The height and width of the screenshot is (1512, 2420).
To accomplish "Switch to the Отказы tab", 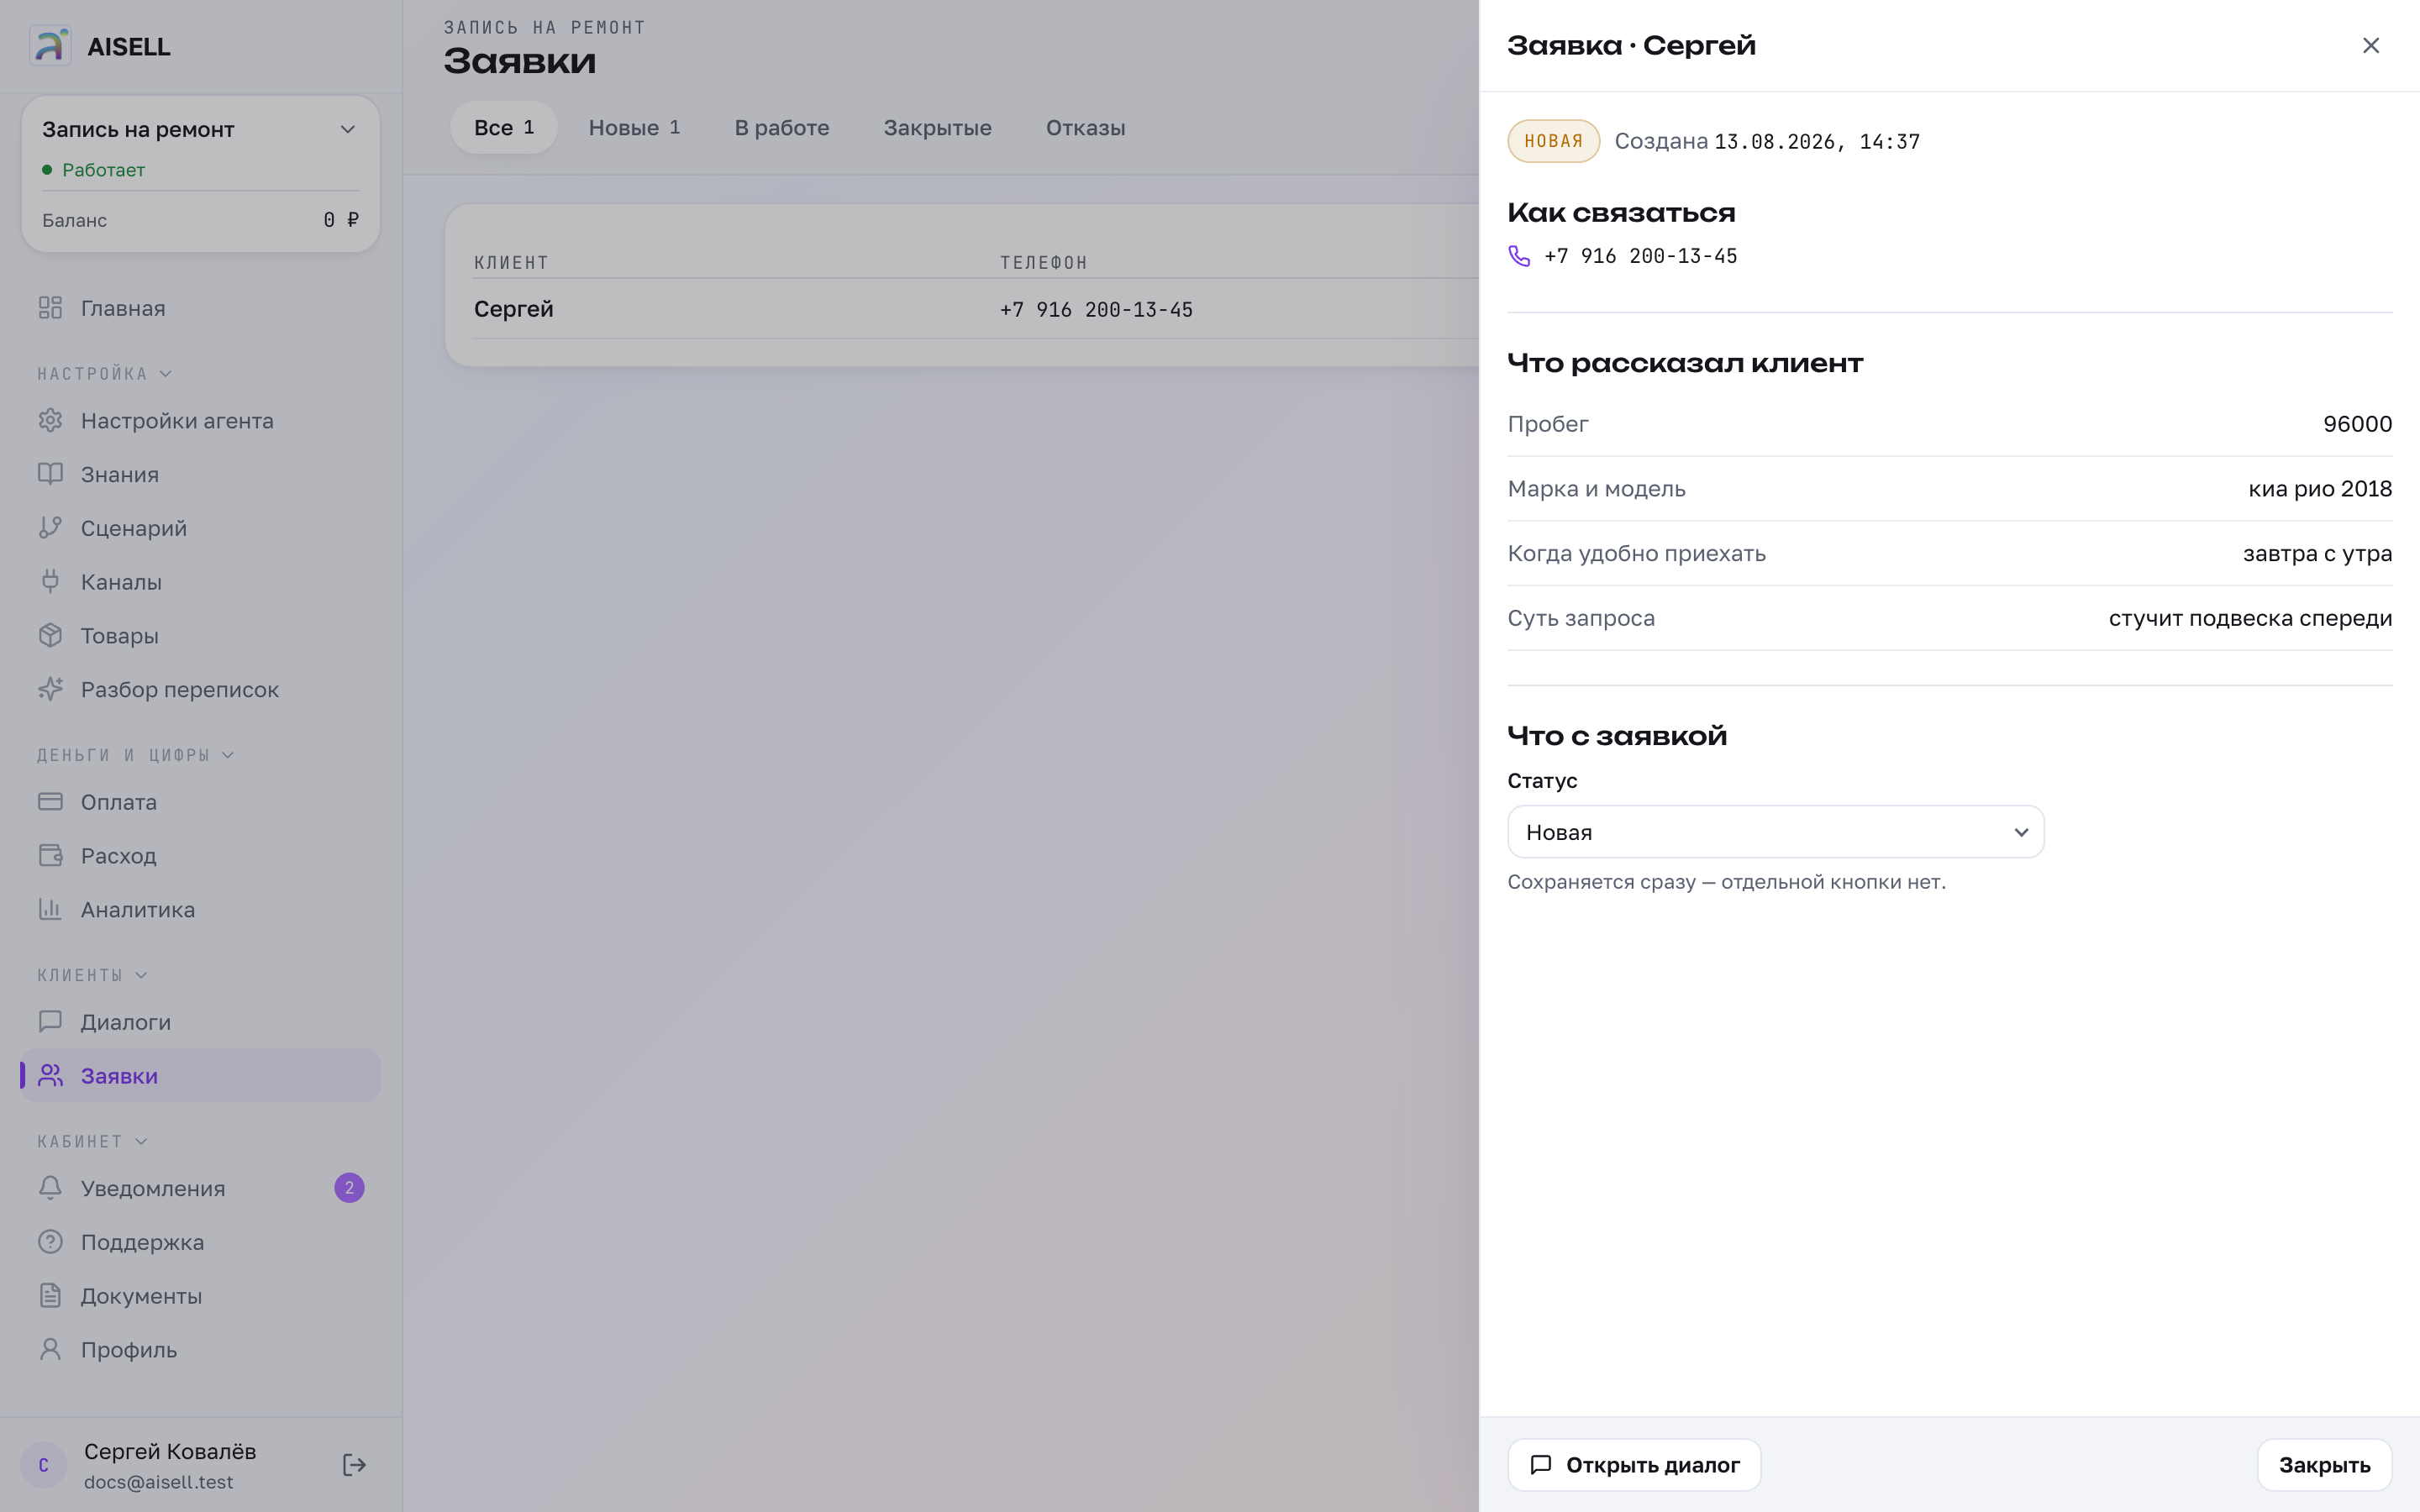I will [1086, 128].
